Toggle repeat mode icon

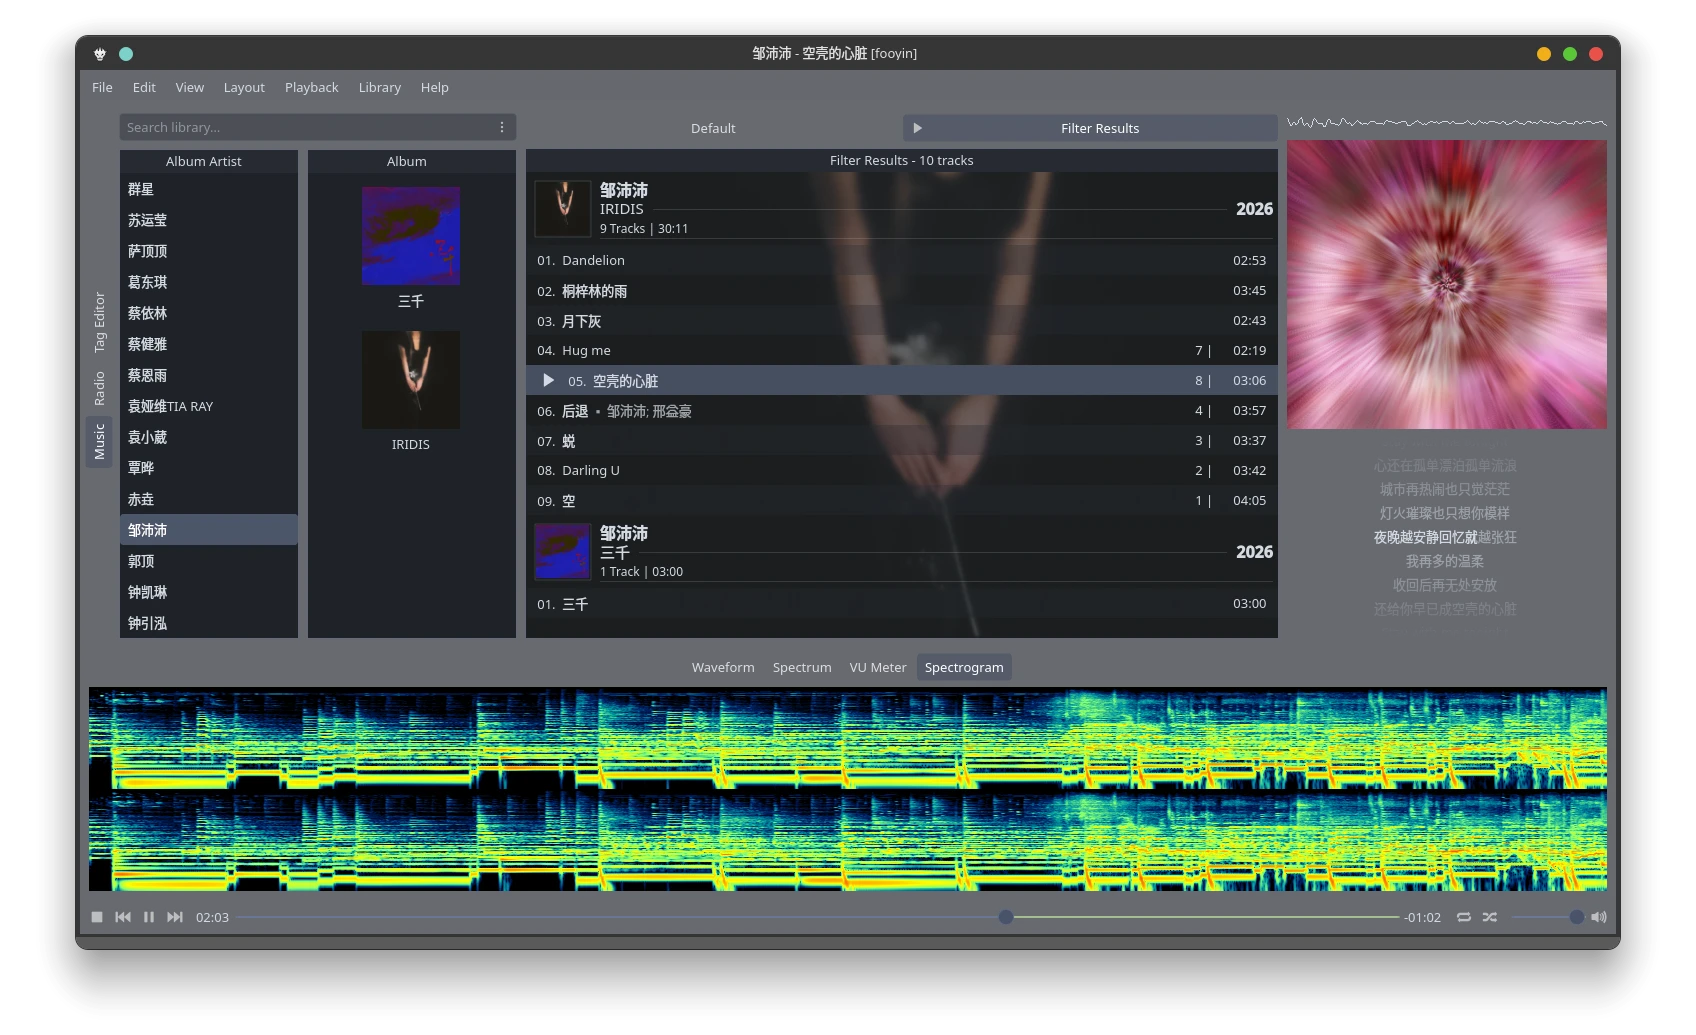pyautogui.click(x=1464, y=917)
